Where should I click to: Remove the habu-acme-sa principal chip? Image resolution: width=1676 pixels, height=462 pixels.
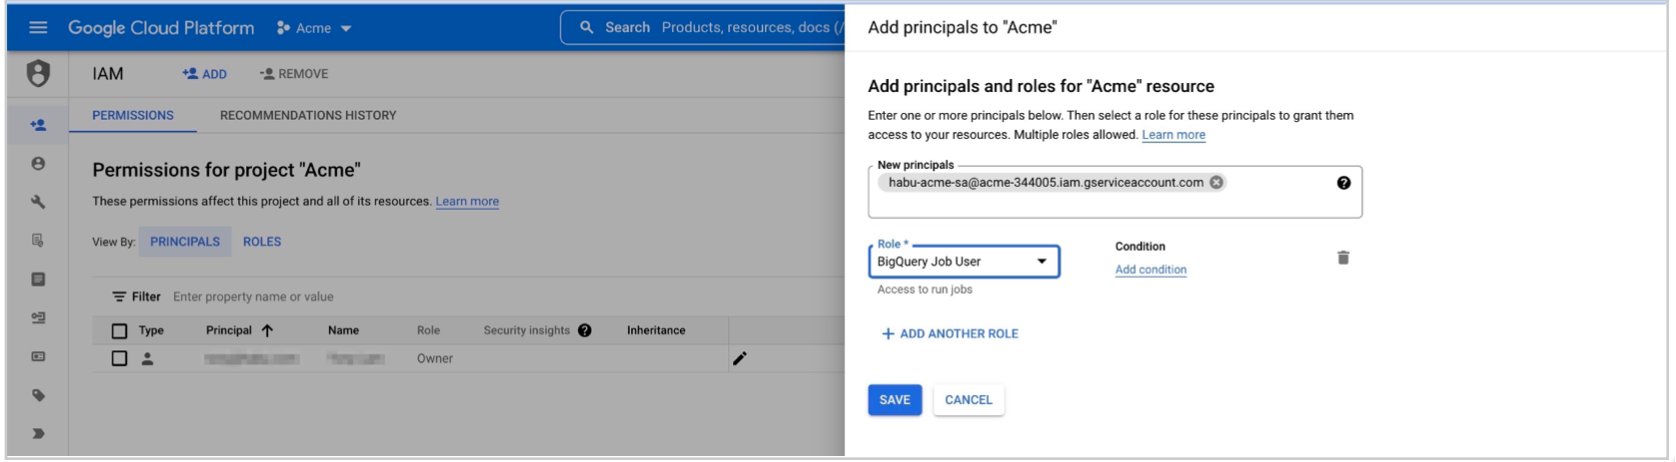pos(1216,182)
